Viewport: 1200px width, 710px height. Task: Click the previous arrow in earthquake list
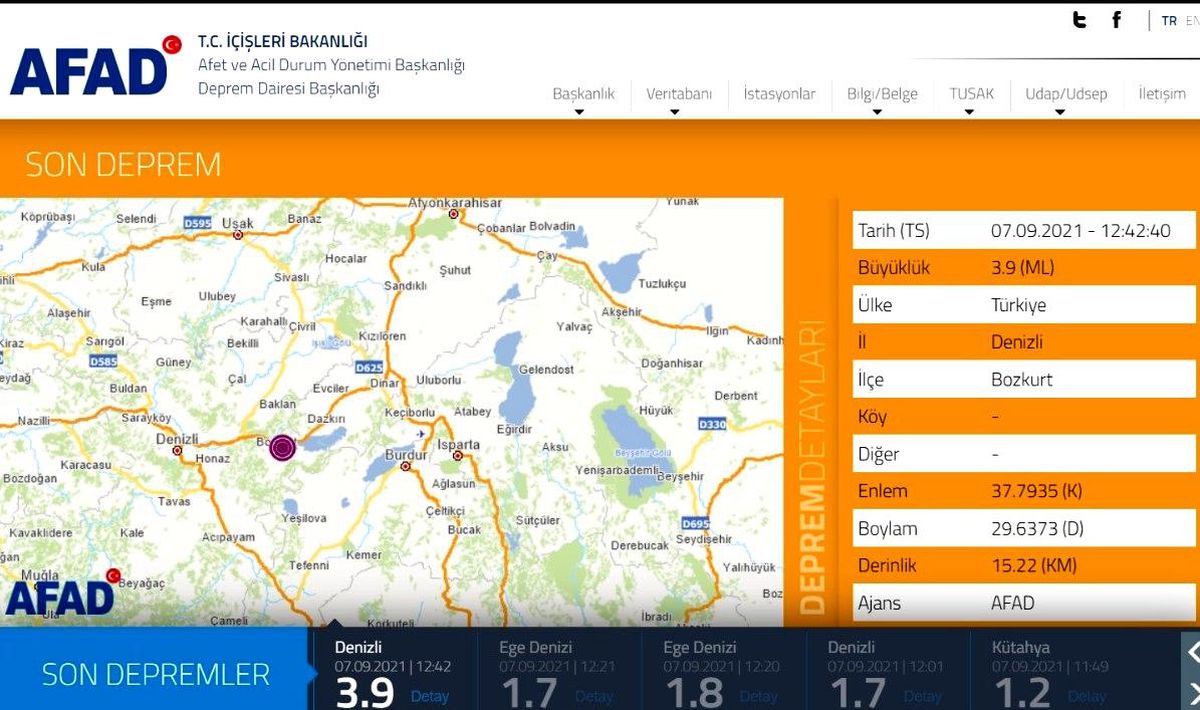coord(1192,652)
